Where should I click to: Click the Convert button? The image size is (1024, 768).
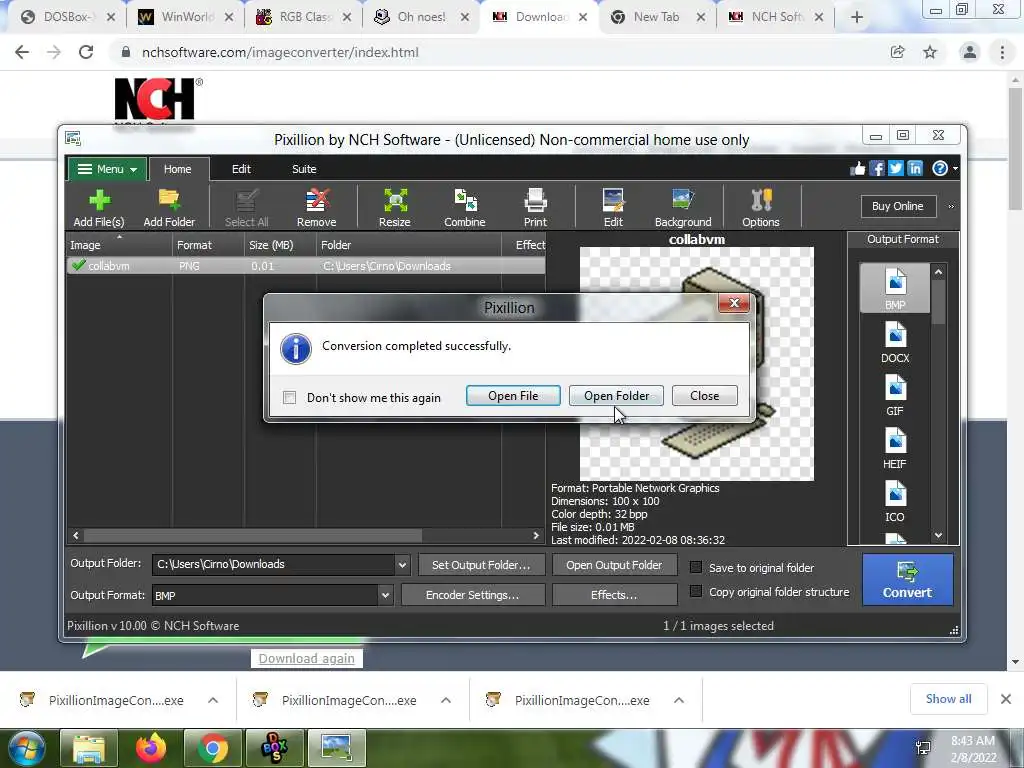pos(908,579)
